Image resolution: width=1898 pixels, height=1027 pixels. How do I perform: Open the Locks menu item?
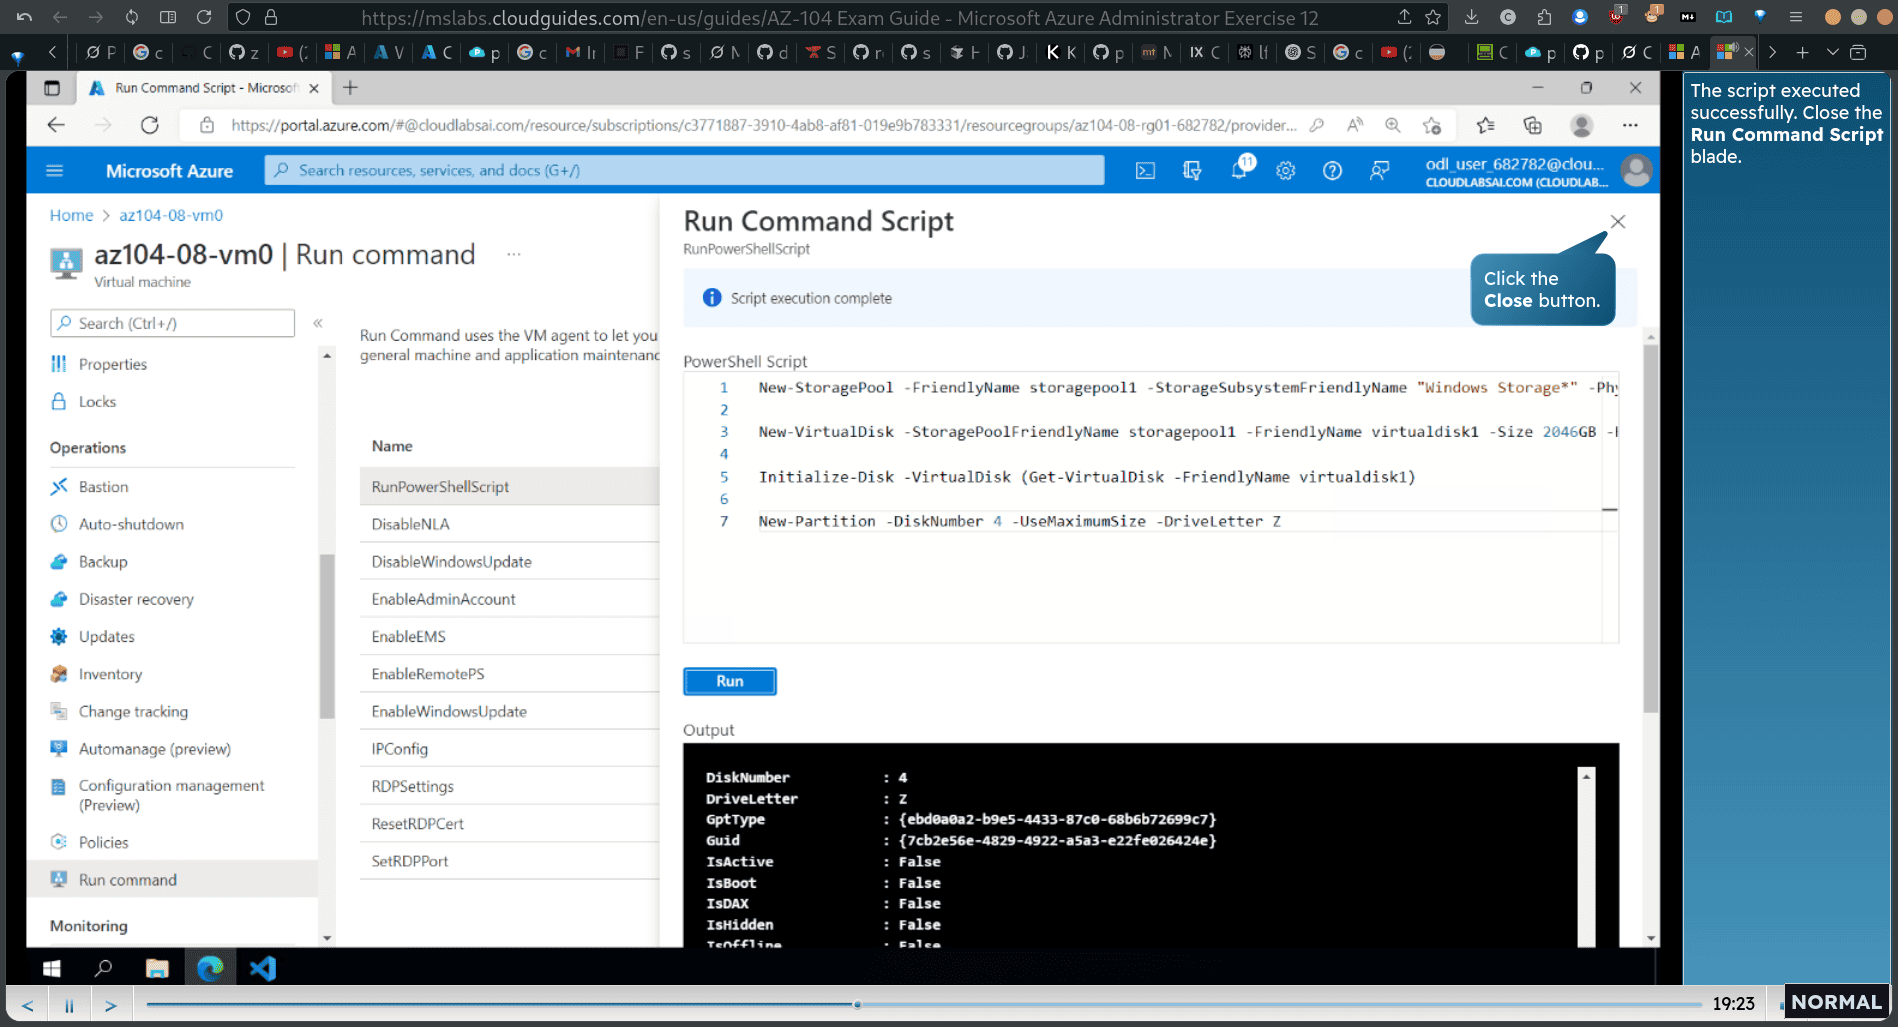tap(97, 402)
